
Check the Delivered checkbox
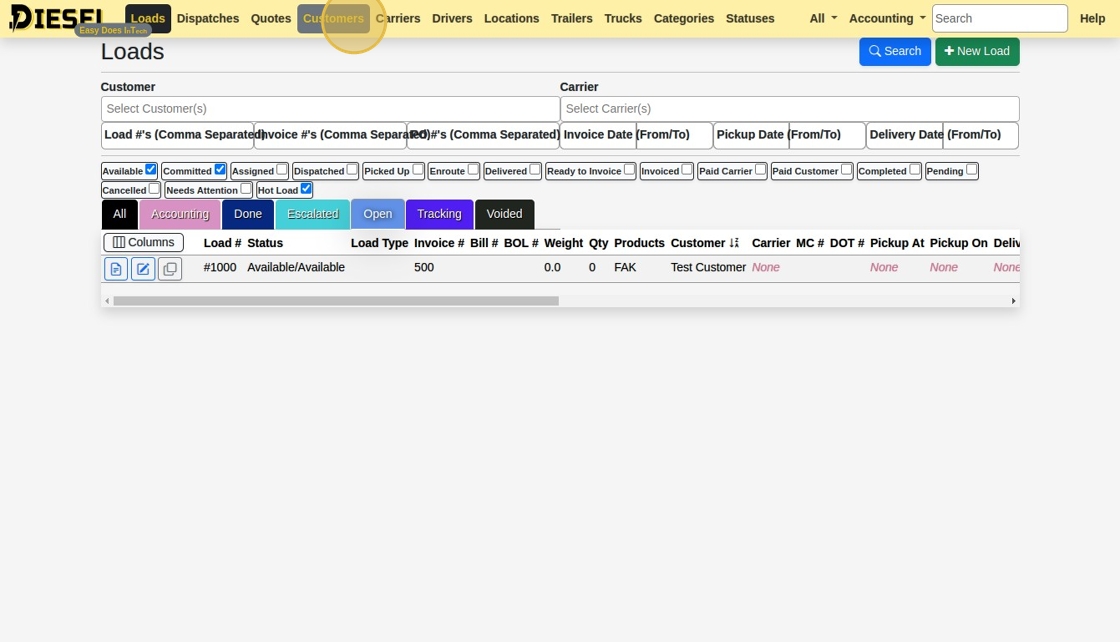pyautogui.click(x=535, y=169)
